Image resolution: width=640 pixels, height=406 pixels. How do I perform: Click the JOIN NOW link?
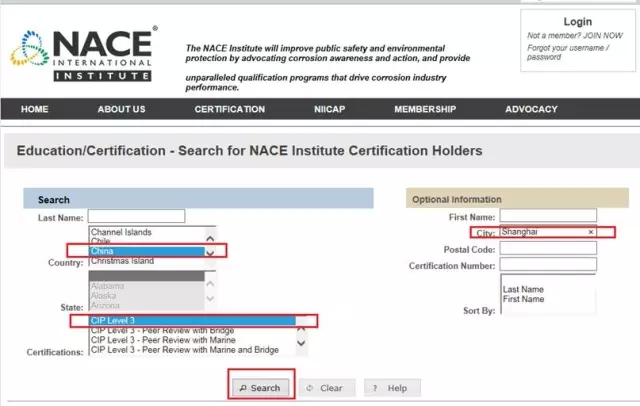click(x=605, y=36)
